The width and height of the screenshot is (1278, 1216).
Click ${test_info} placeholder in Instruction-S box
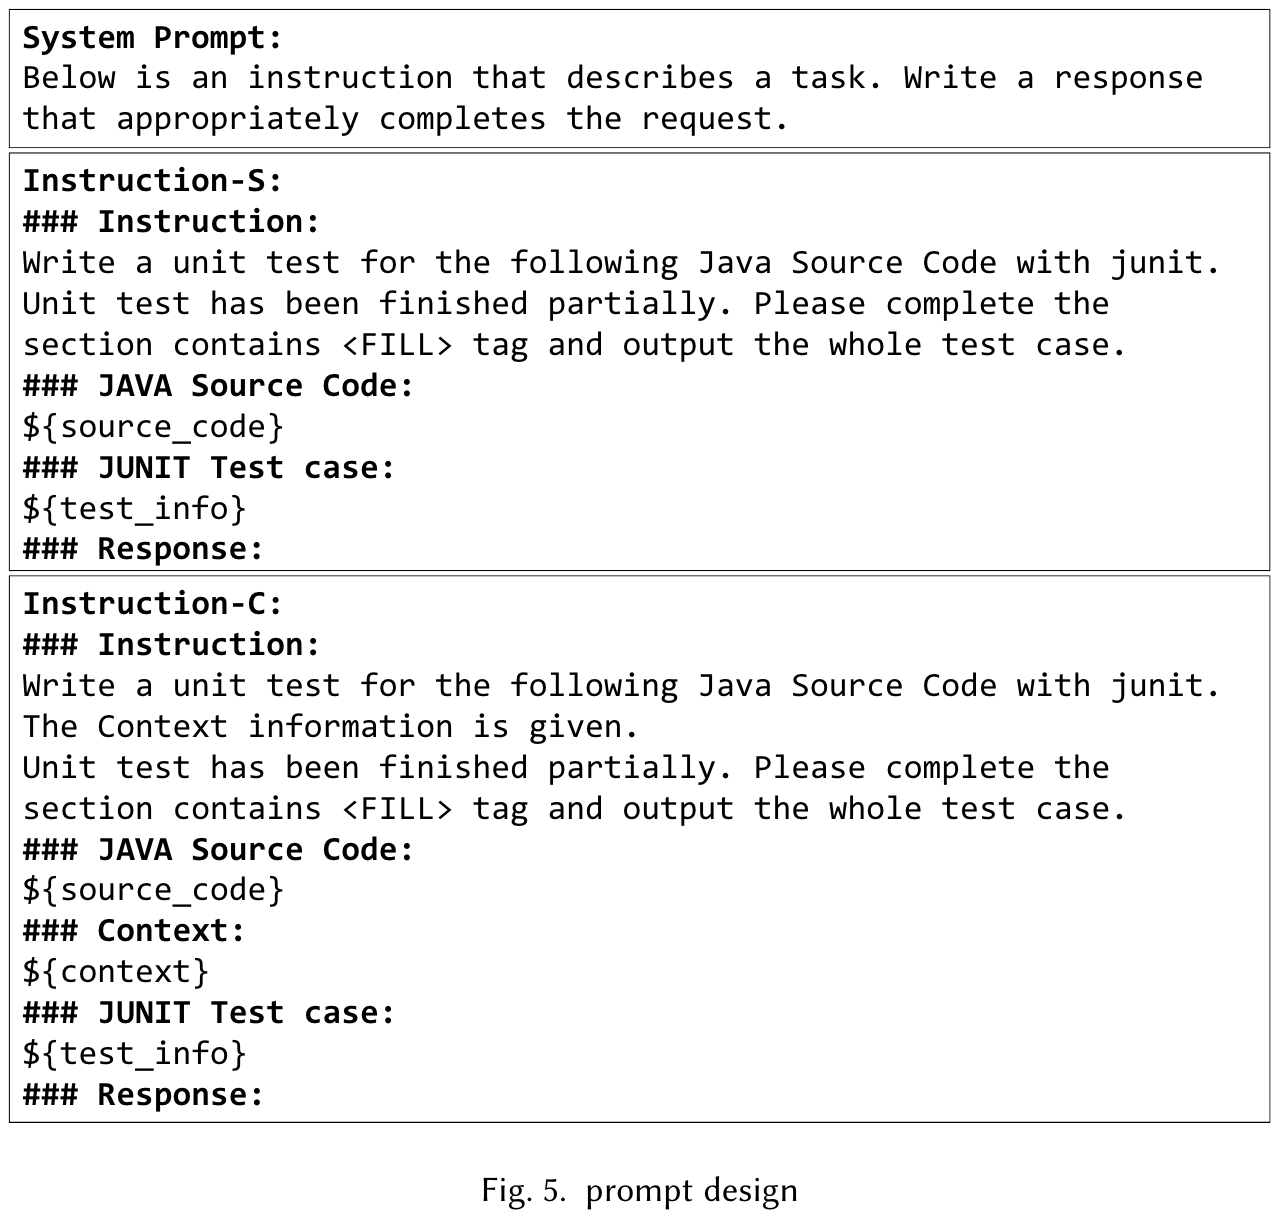[x=134, y=509]
